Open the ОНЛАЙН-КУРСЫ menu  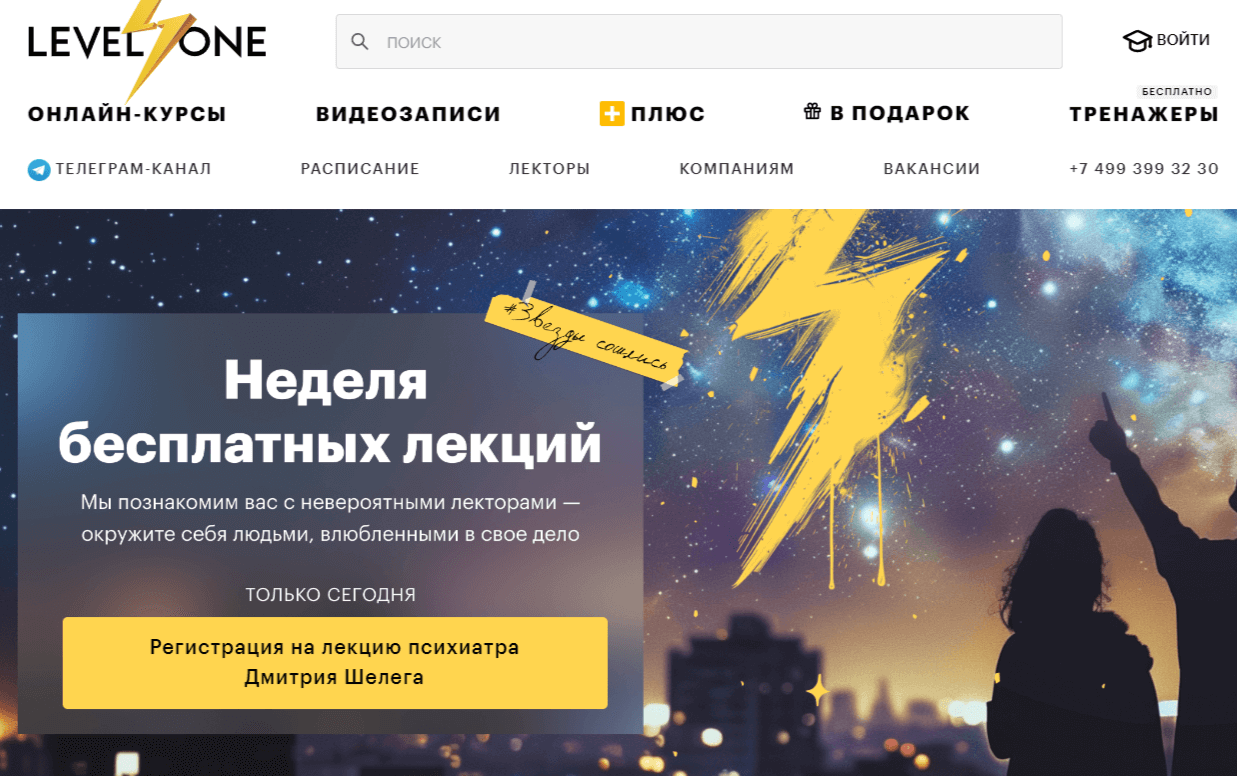(x=127, y=114)
